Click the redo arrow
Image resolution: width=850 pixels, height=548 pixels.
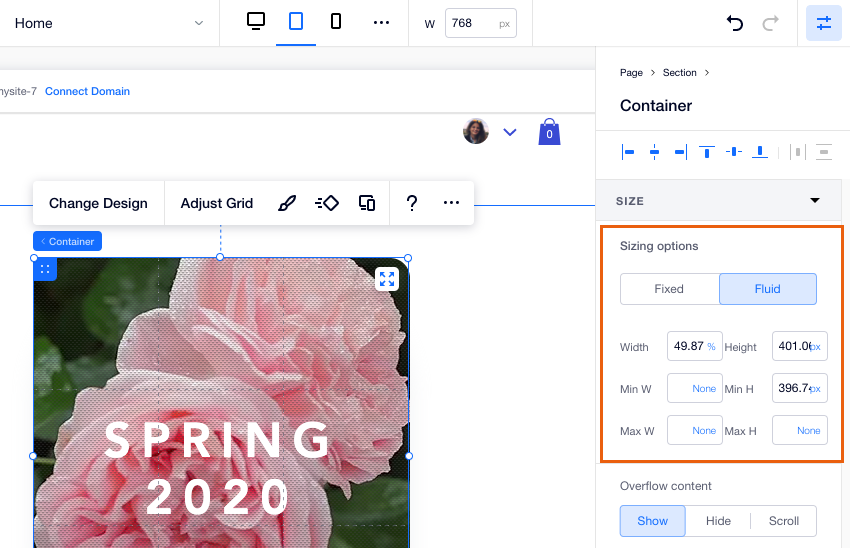tap(770, 23)
